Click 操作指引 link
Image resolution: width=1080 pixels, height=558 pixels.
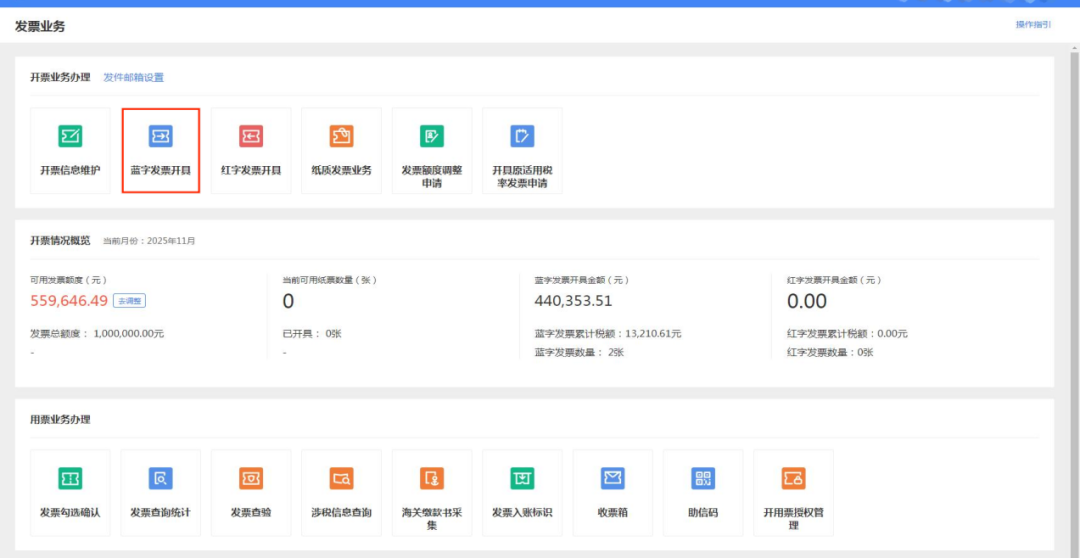point(1033,24)
